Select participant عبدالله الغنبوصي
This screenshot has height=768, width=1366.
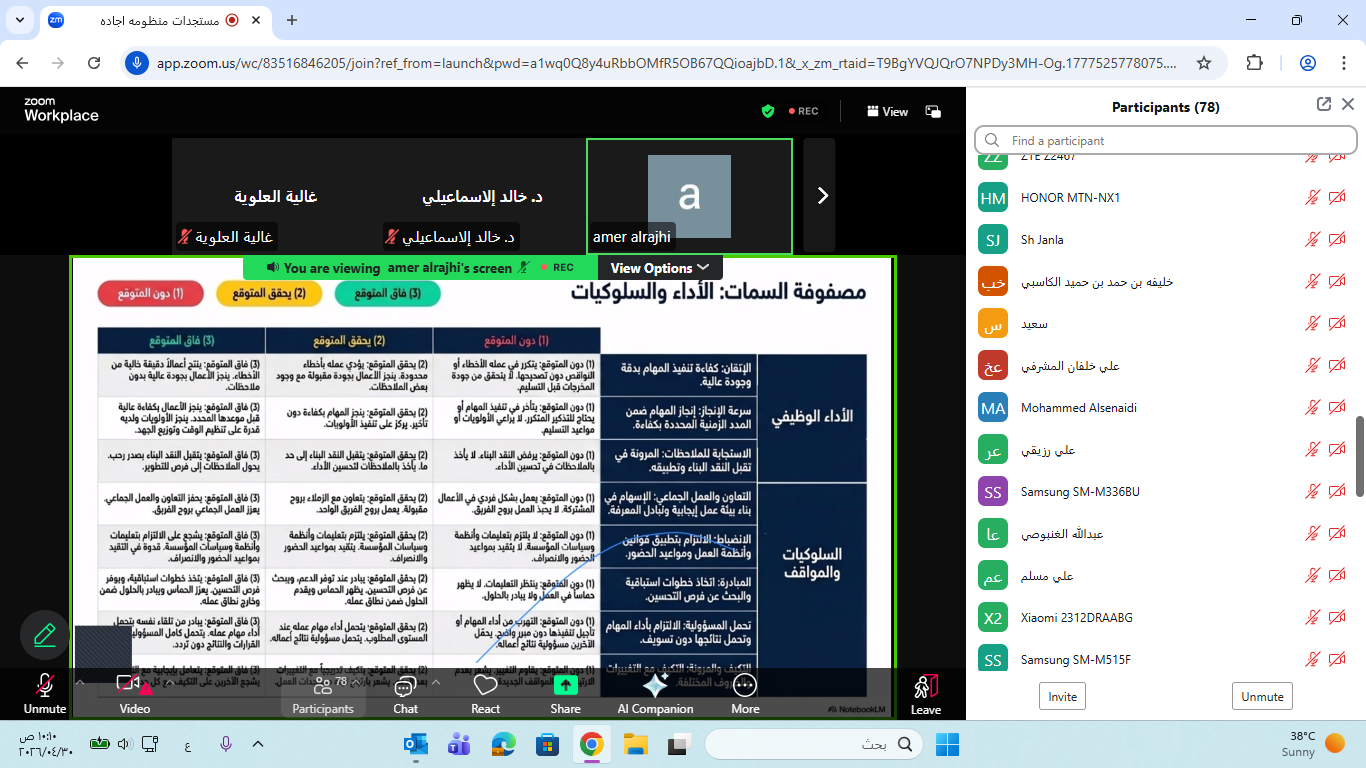click(1164, 534)
